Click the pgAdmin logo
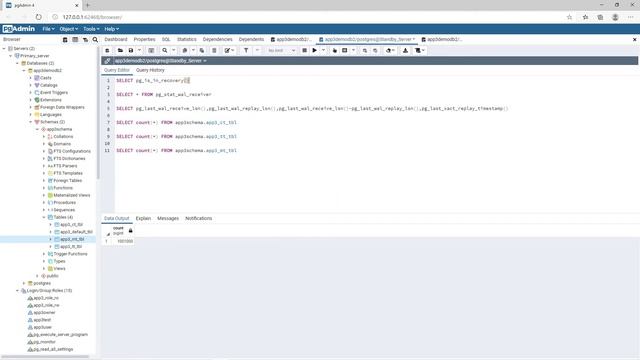Screen dimensions: 640x360 (19, 29)
